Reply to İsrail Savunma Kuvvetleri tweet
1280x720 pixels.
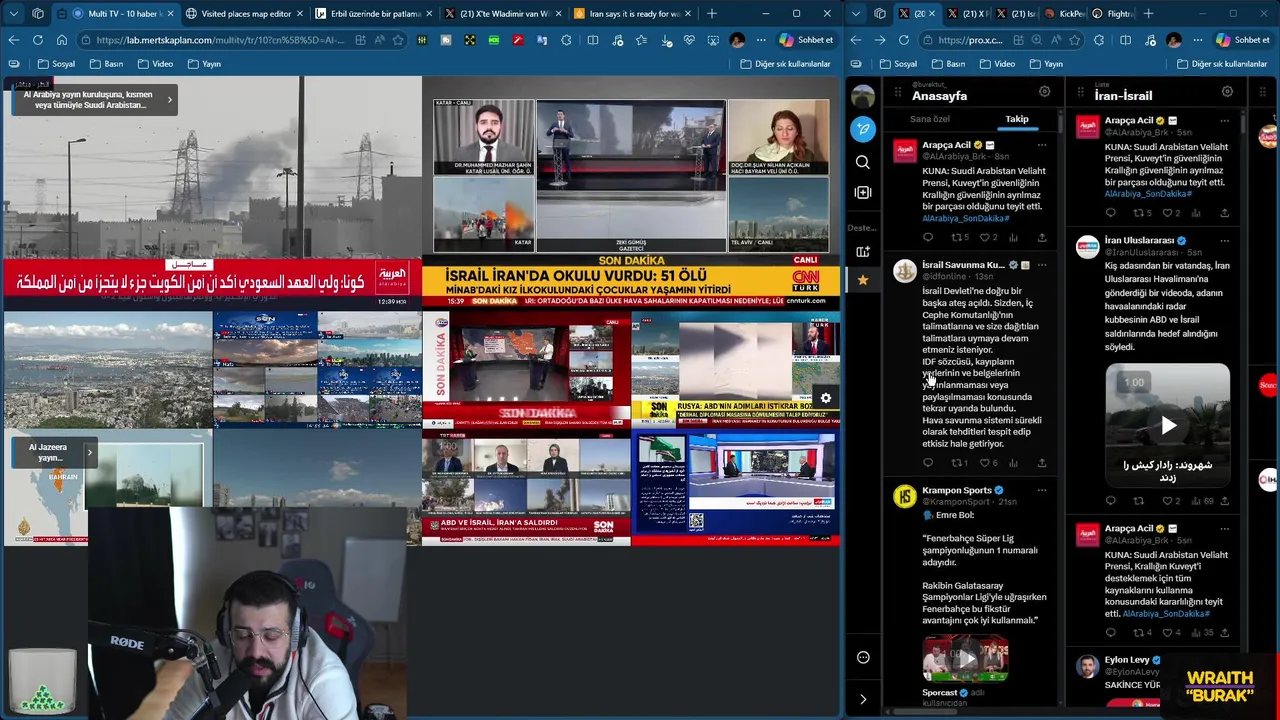(x=928, y=463)
